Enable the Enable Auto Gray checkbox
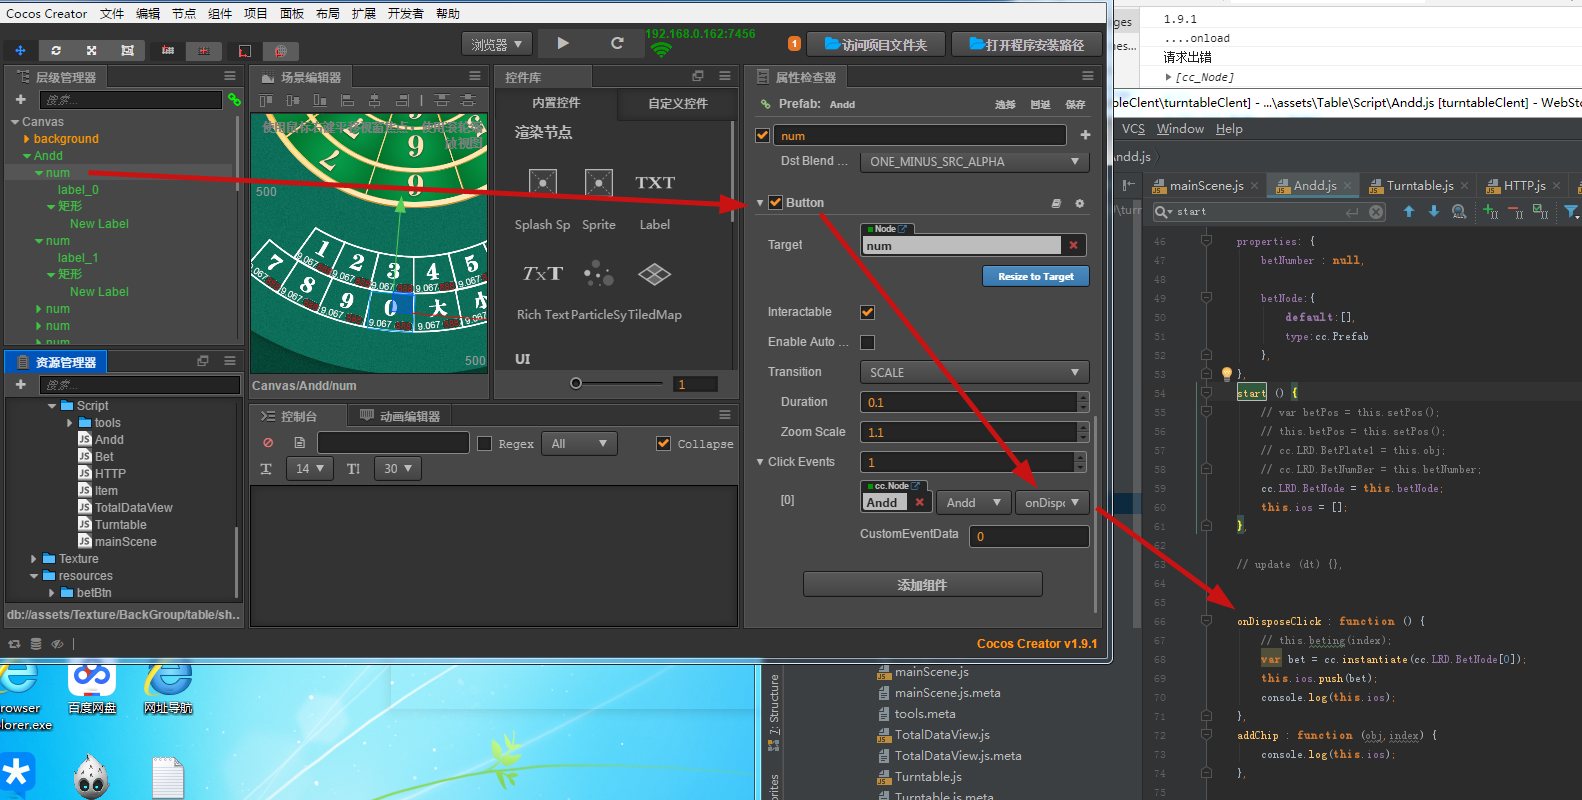The height and width of the screenshot is (800, 1582). pos(867,342)
